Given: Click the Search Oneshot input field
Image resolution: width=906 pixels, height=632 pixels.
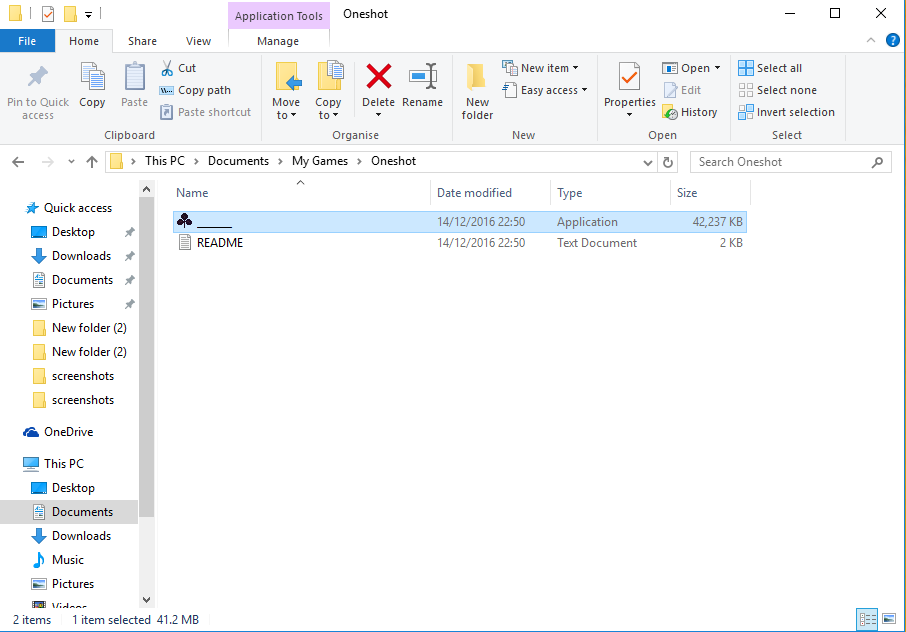Looking at the screenshot, I should 780,162.
